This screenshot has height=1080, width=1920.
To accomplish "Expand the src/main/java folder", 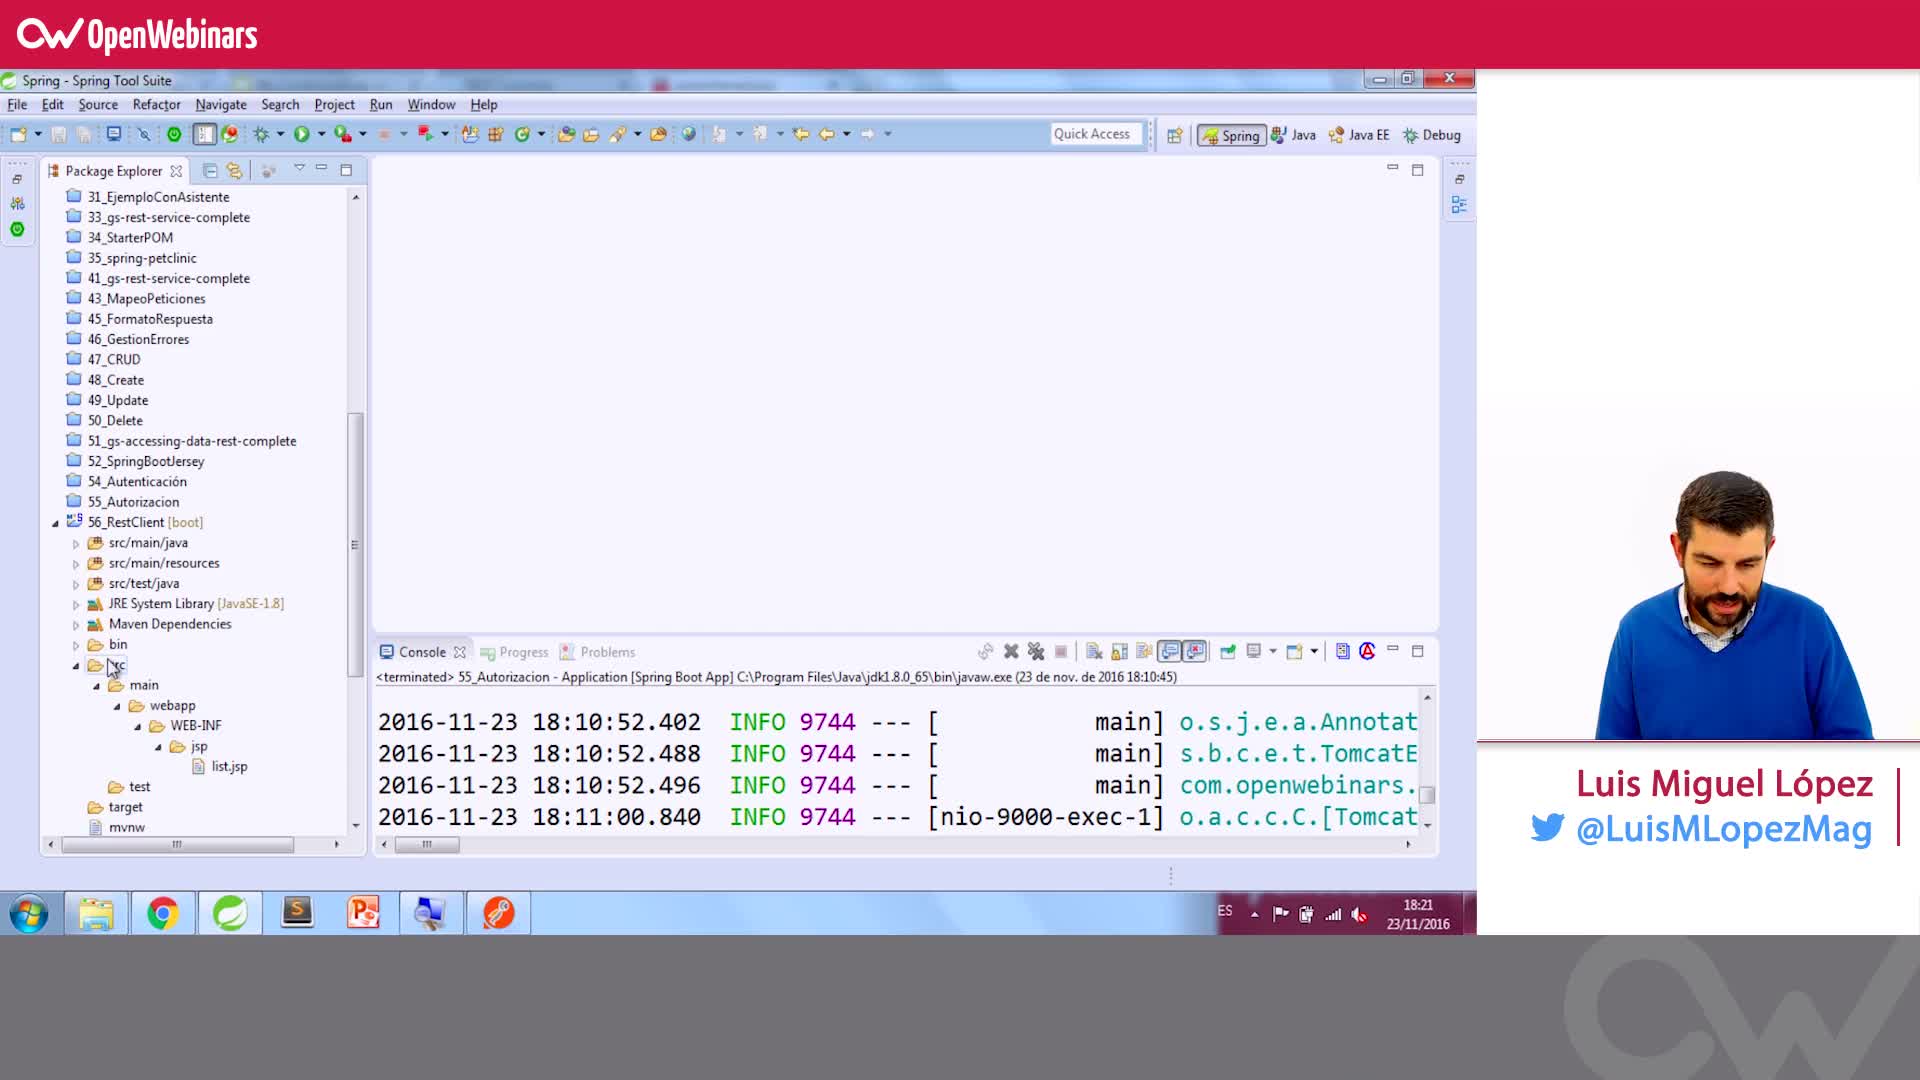I will (77, 543).
